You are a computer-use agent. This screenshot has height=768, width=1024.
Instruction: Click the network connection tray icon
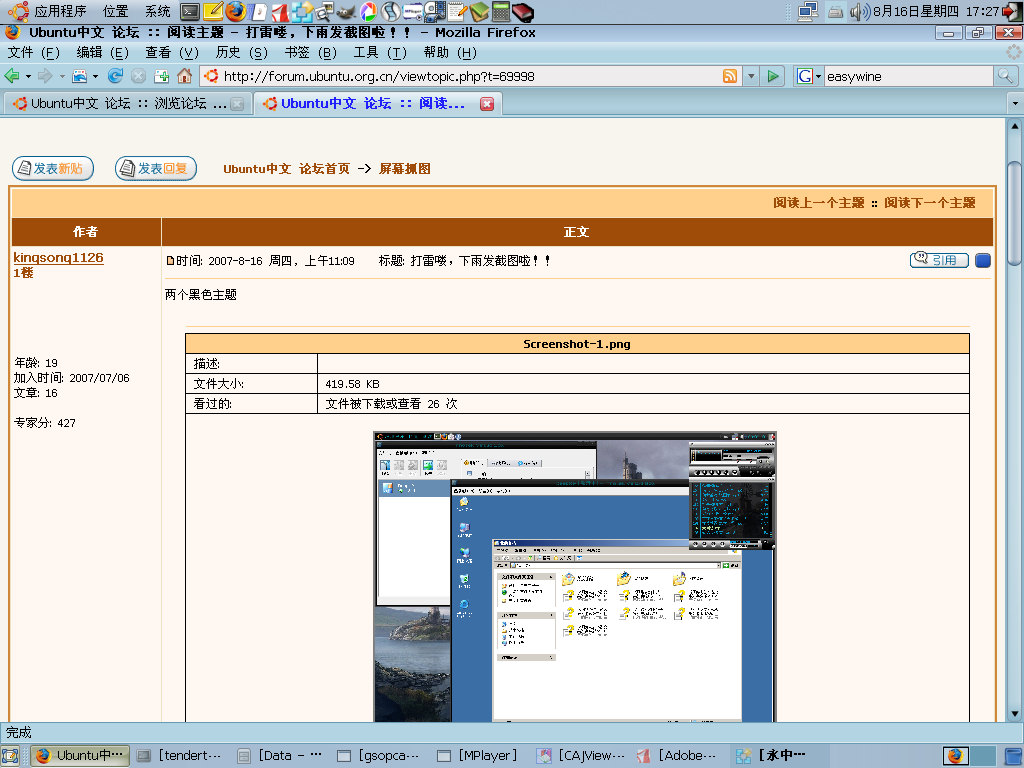click(x=808, y=11)
